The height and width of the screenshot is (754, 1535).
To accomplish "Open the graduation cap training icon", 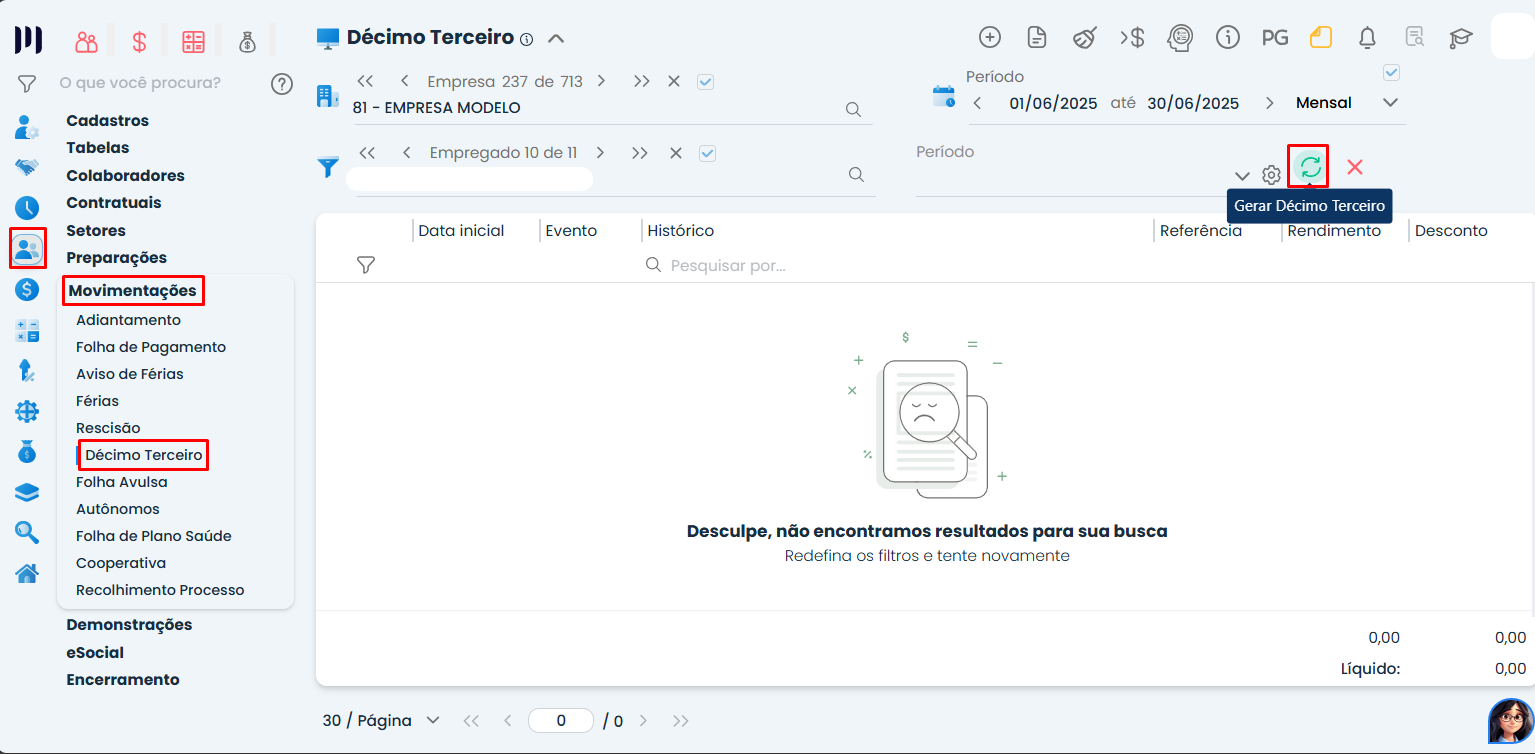I will (1461, 38).
